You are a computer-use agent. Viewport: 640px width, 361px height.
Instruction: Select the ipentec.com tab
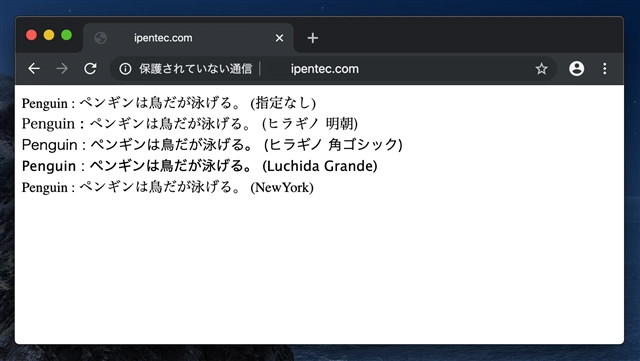point(188,38)
